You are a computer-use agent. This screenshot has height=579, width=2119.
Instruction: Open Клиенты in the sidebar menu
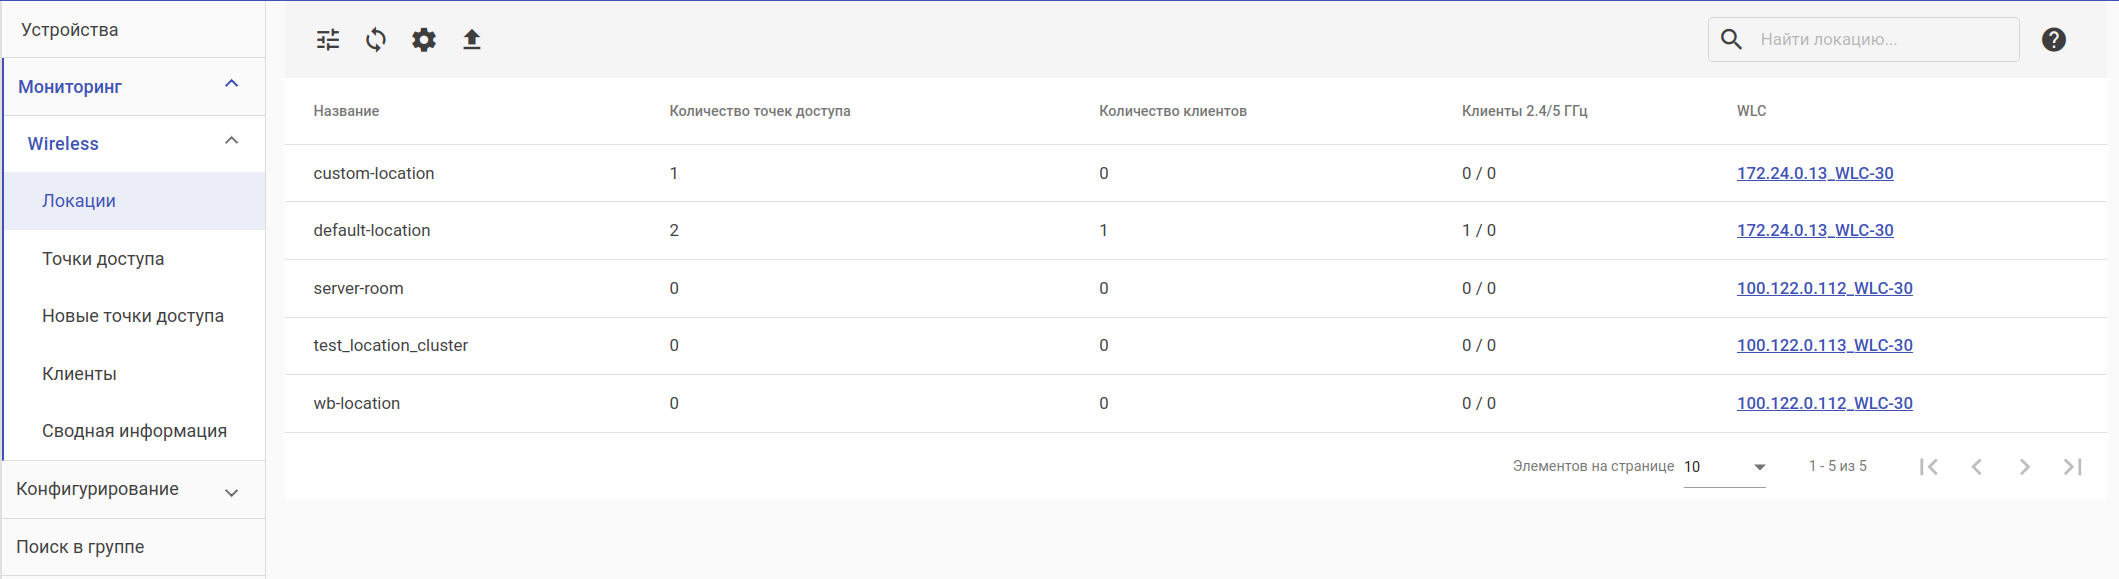click(79, 374)
